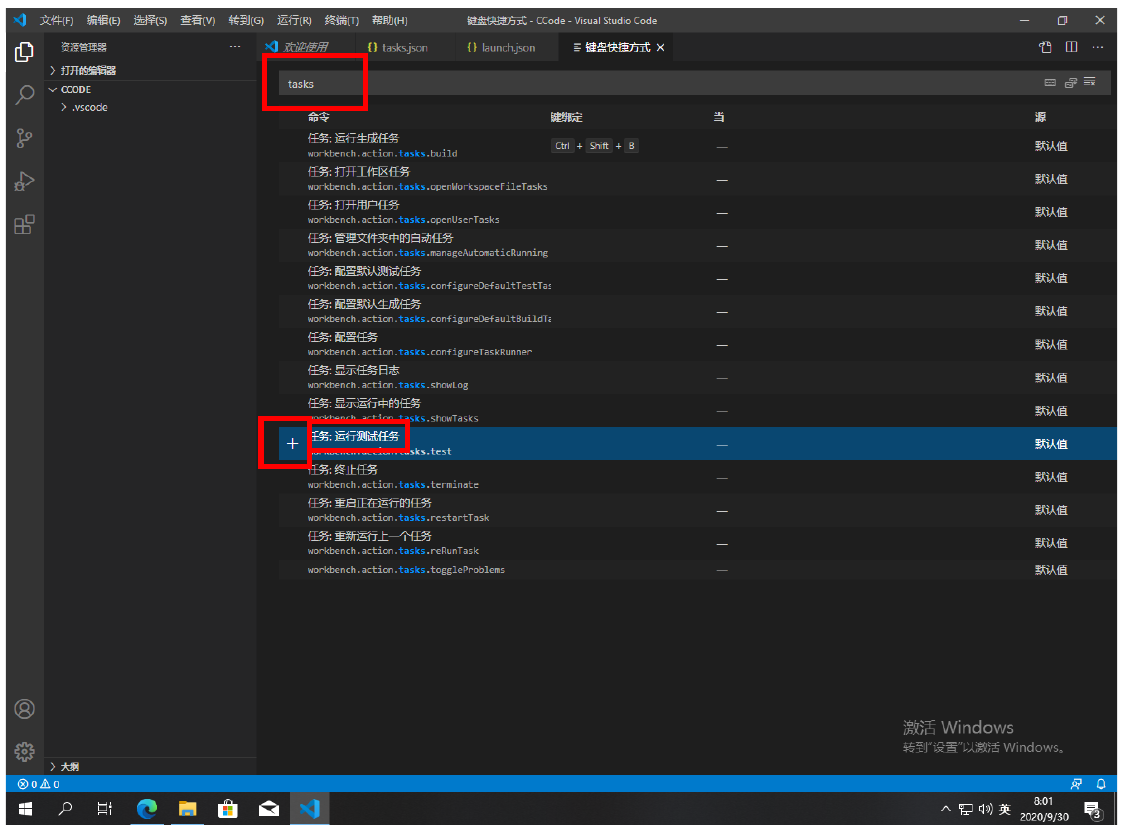Viewport: 1129px width, 836px height.
Task: Click the split editor icon
Action: click(1071, 47)
